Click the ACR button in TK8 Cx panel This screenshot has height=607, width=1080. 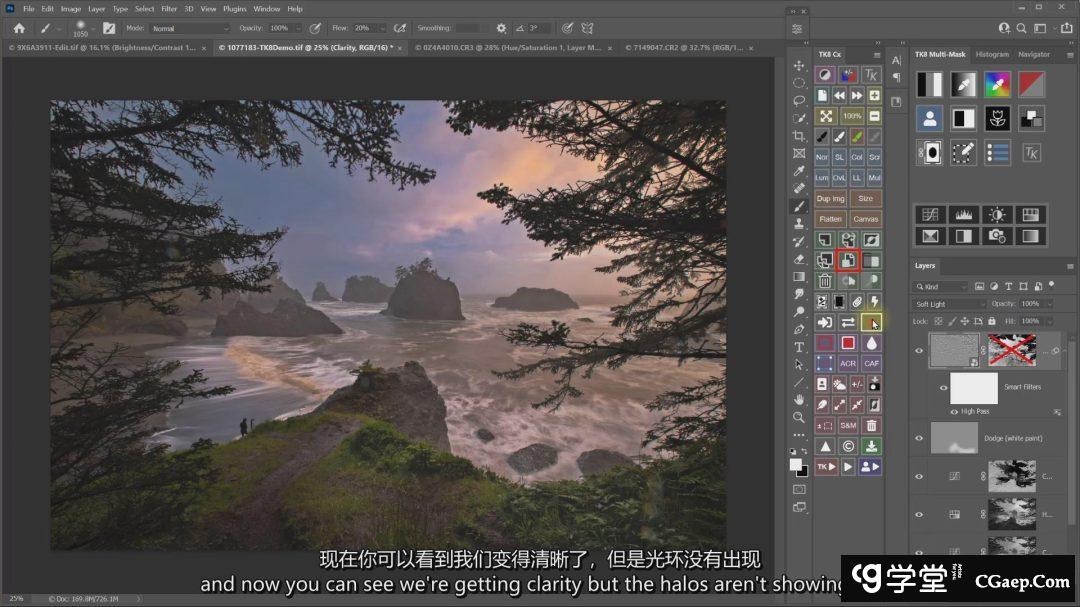pos(848,363)
